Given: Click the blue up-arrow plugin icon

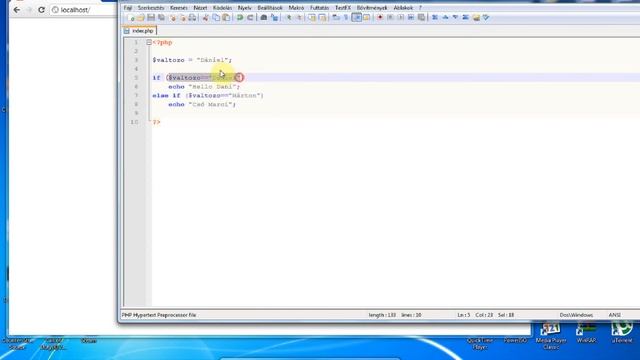Looking at the screenshot, I should point(445,18).
